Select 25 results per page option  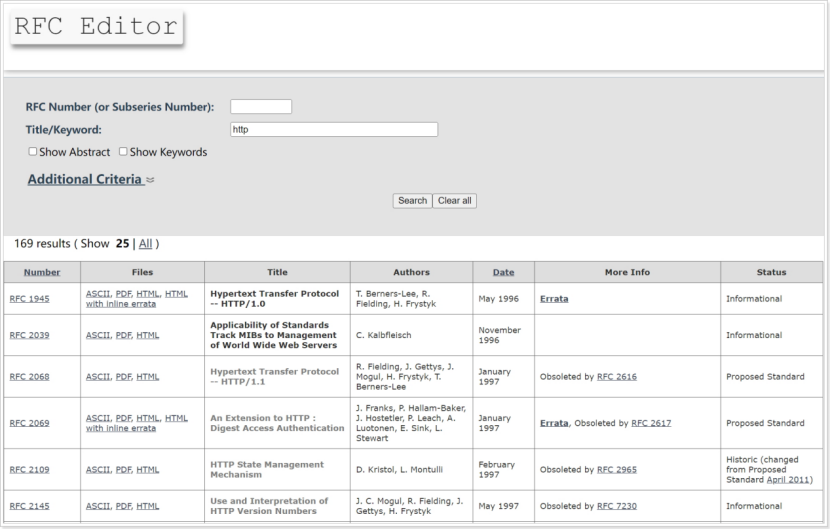click(122, 244)
